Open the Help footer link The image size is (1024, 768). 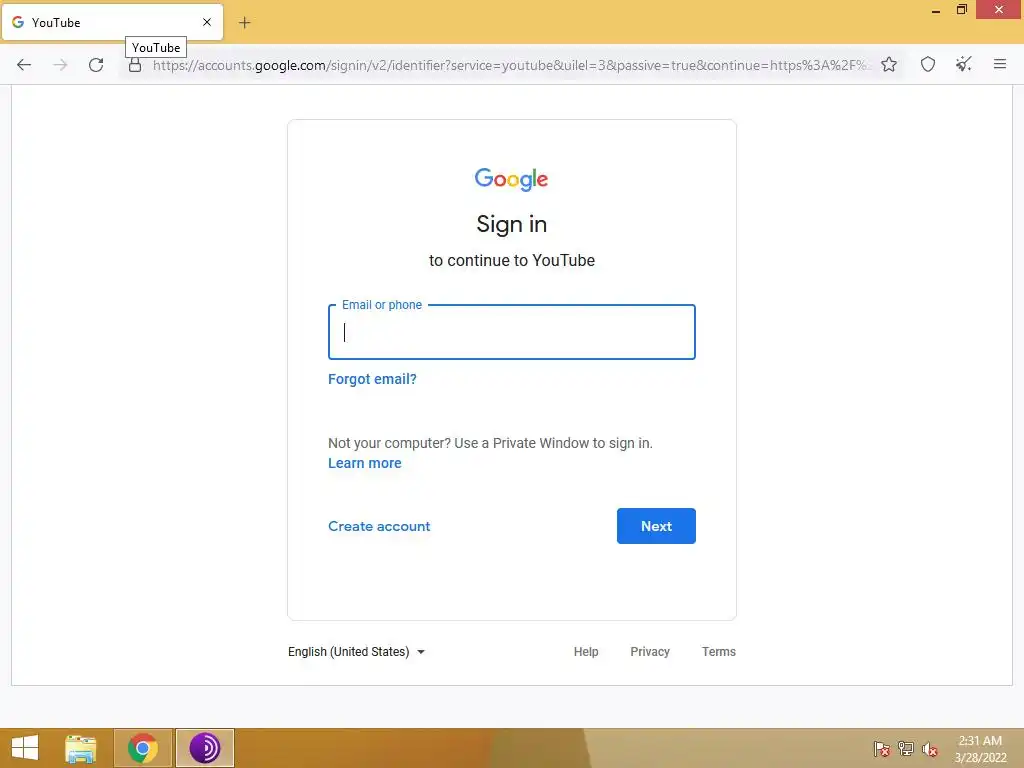coord(586,652)
